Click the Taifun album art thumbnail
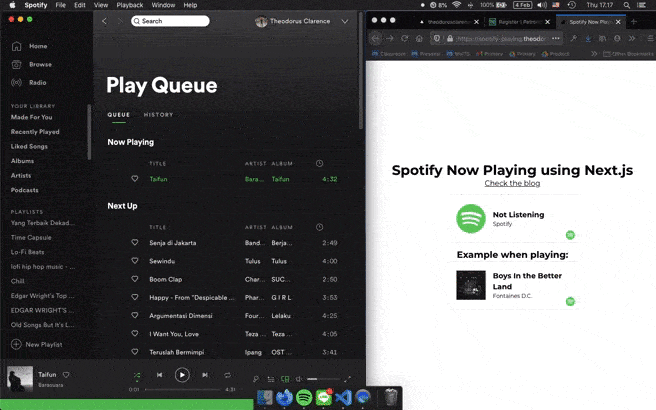Viewport: 656px width, 410px height. (20, 379)
